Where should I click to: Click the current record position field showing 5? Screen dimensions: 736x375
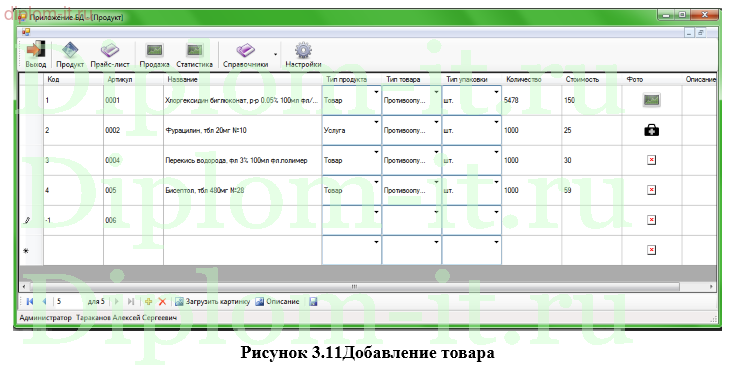pos(69,302)
